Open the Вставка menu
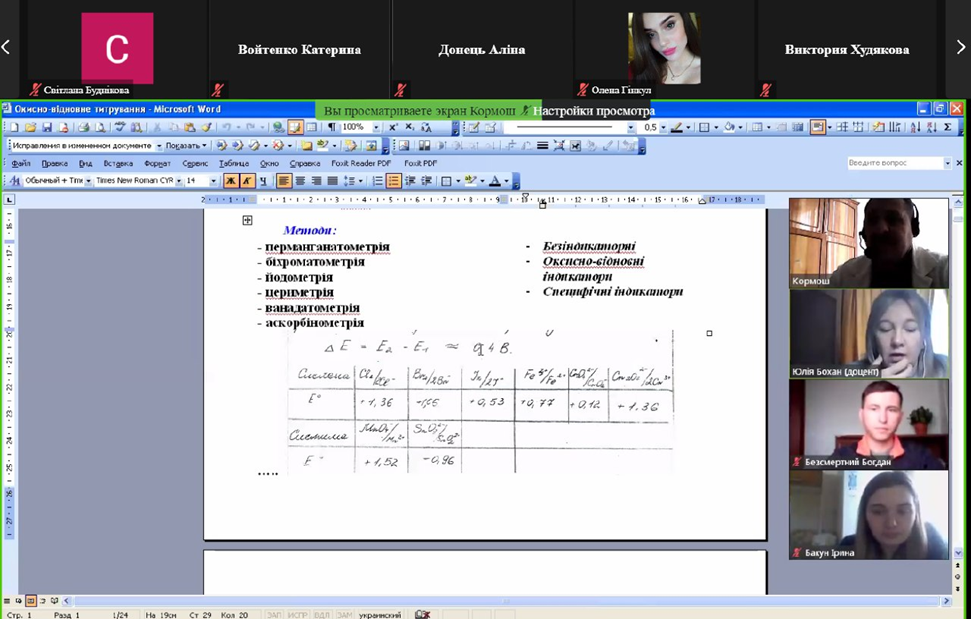 click(x=118, y=163)
